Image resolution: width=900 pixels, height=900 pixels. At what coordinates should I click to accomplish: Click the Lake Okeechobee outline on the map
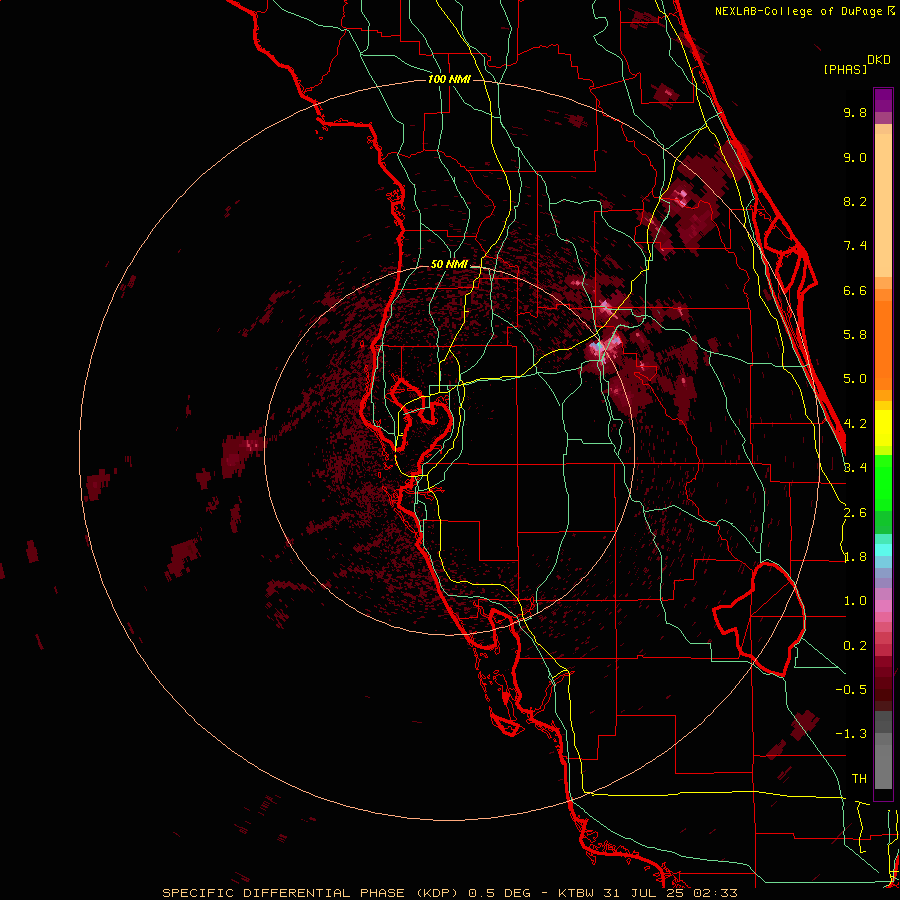click(759, 619)
